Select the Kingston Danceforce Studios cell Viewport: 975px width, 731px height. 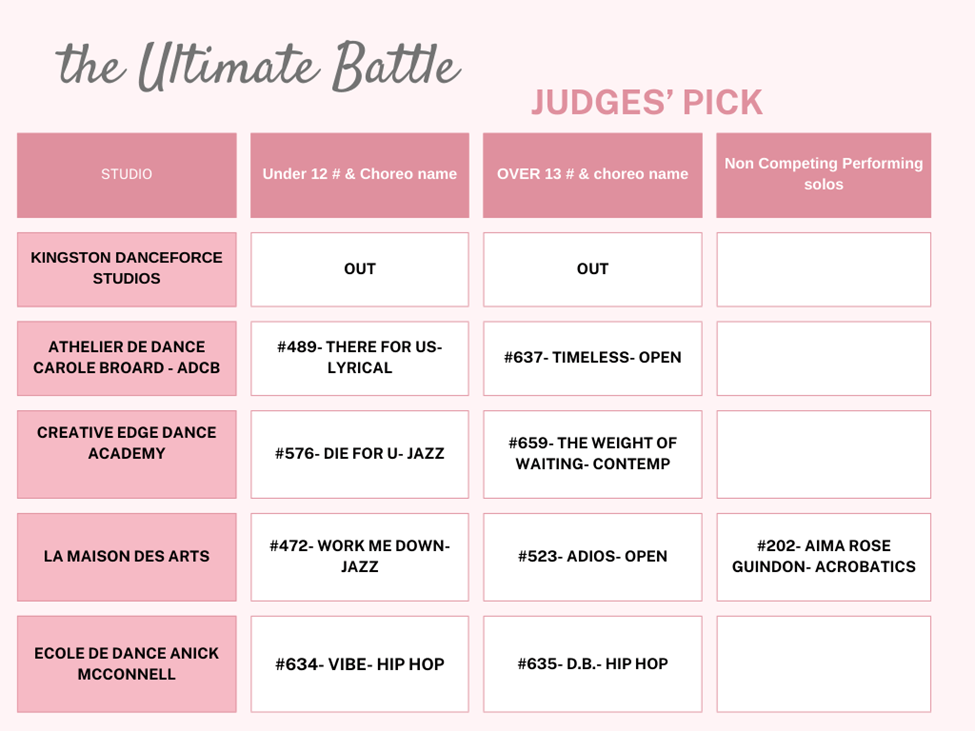click(x=127, y=268)
